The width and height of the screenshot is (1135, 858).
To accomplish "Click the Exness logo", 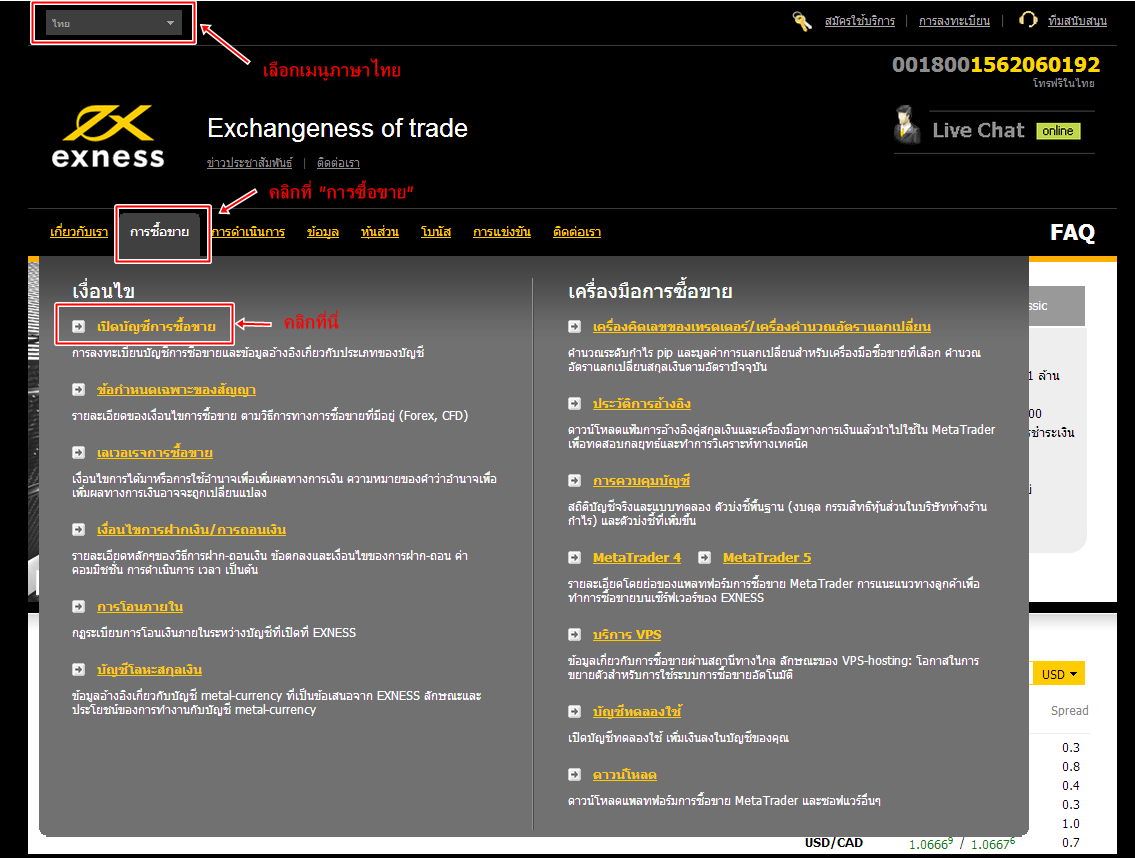I will pos(108,137).
